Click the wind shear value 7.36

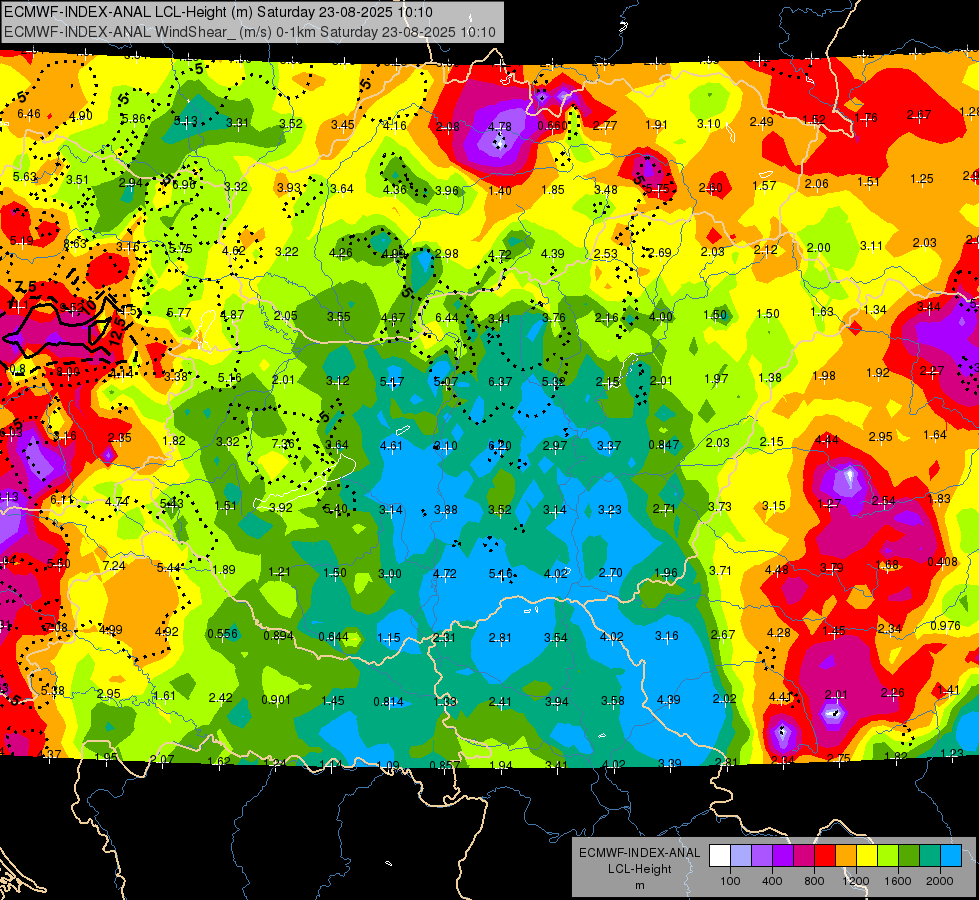tap(283, 443)
